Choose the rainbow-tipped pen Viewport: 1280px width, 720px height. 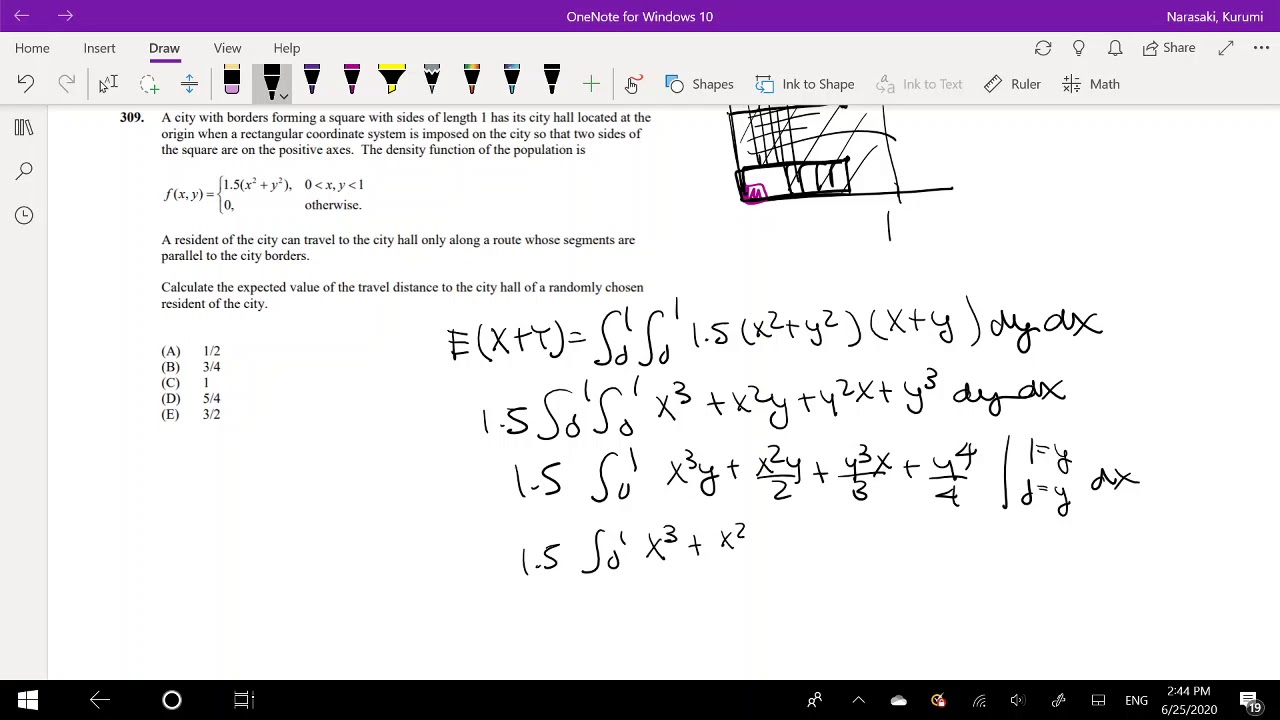click(x=472, y=82)
